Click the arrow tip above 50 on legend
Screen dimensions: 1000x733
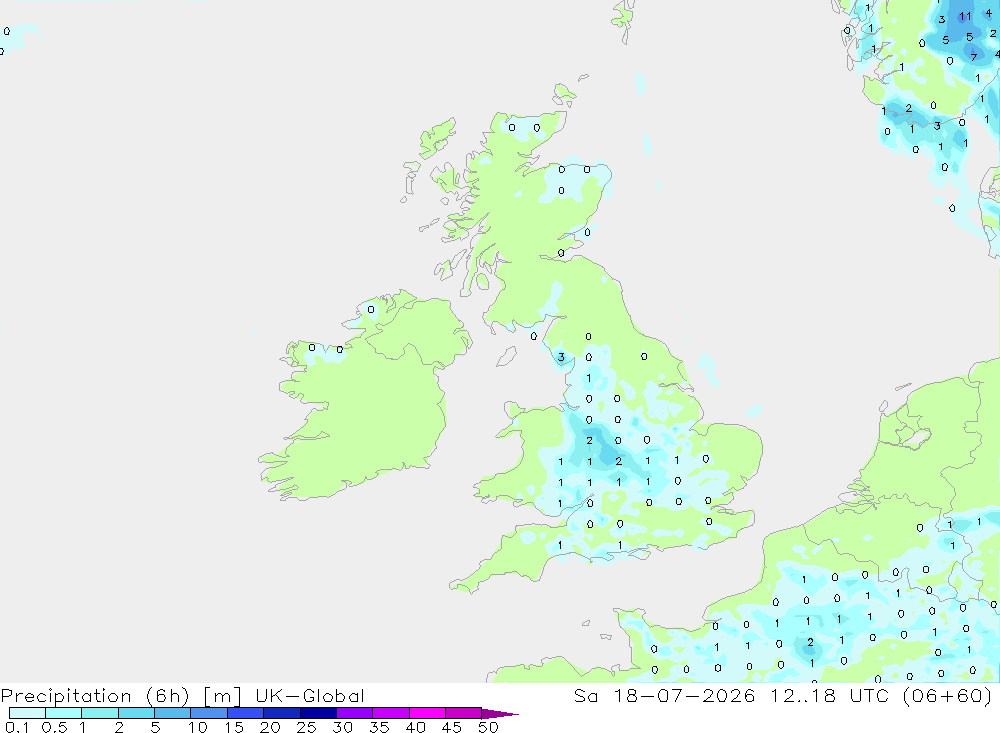point(499,714)
